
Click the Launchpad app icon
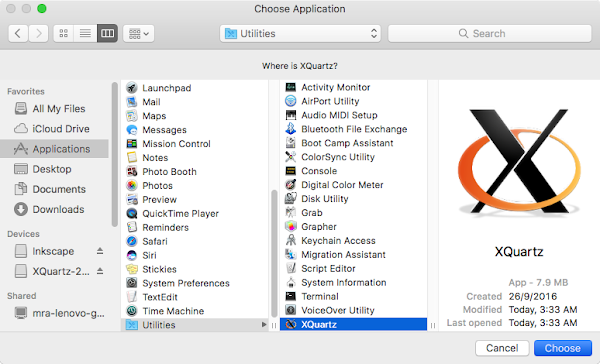(x=132, y=88)
